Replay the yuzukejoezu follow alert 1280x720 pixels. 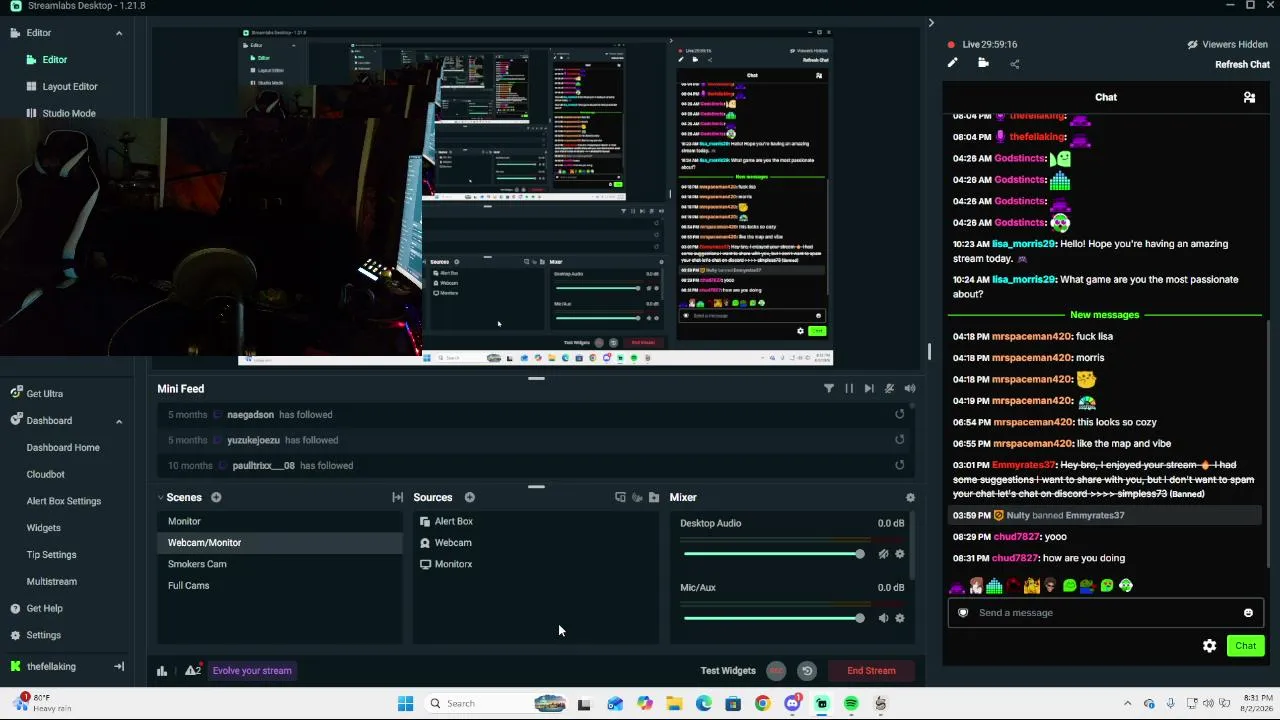coord(899,440)
